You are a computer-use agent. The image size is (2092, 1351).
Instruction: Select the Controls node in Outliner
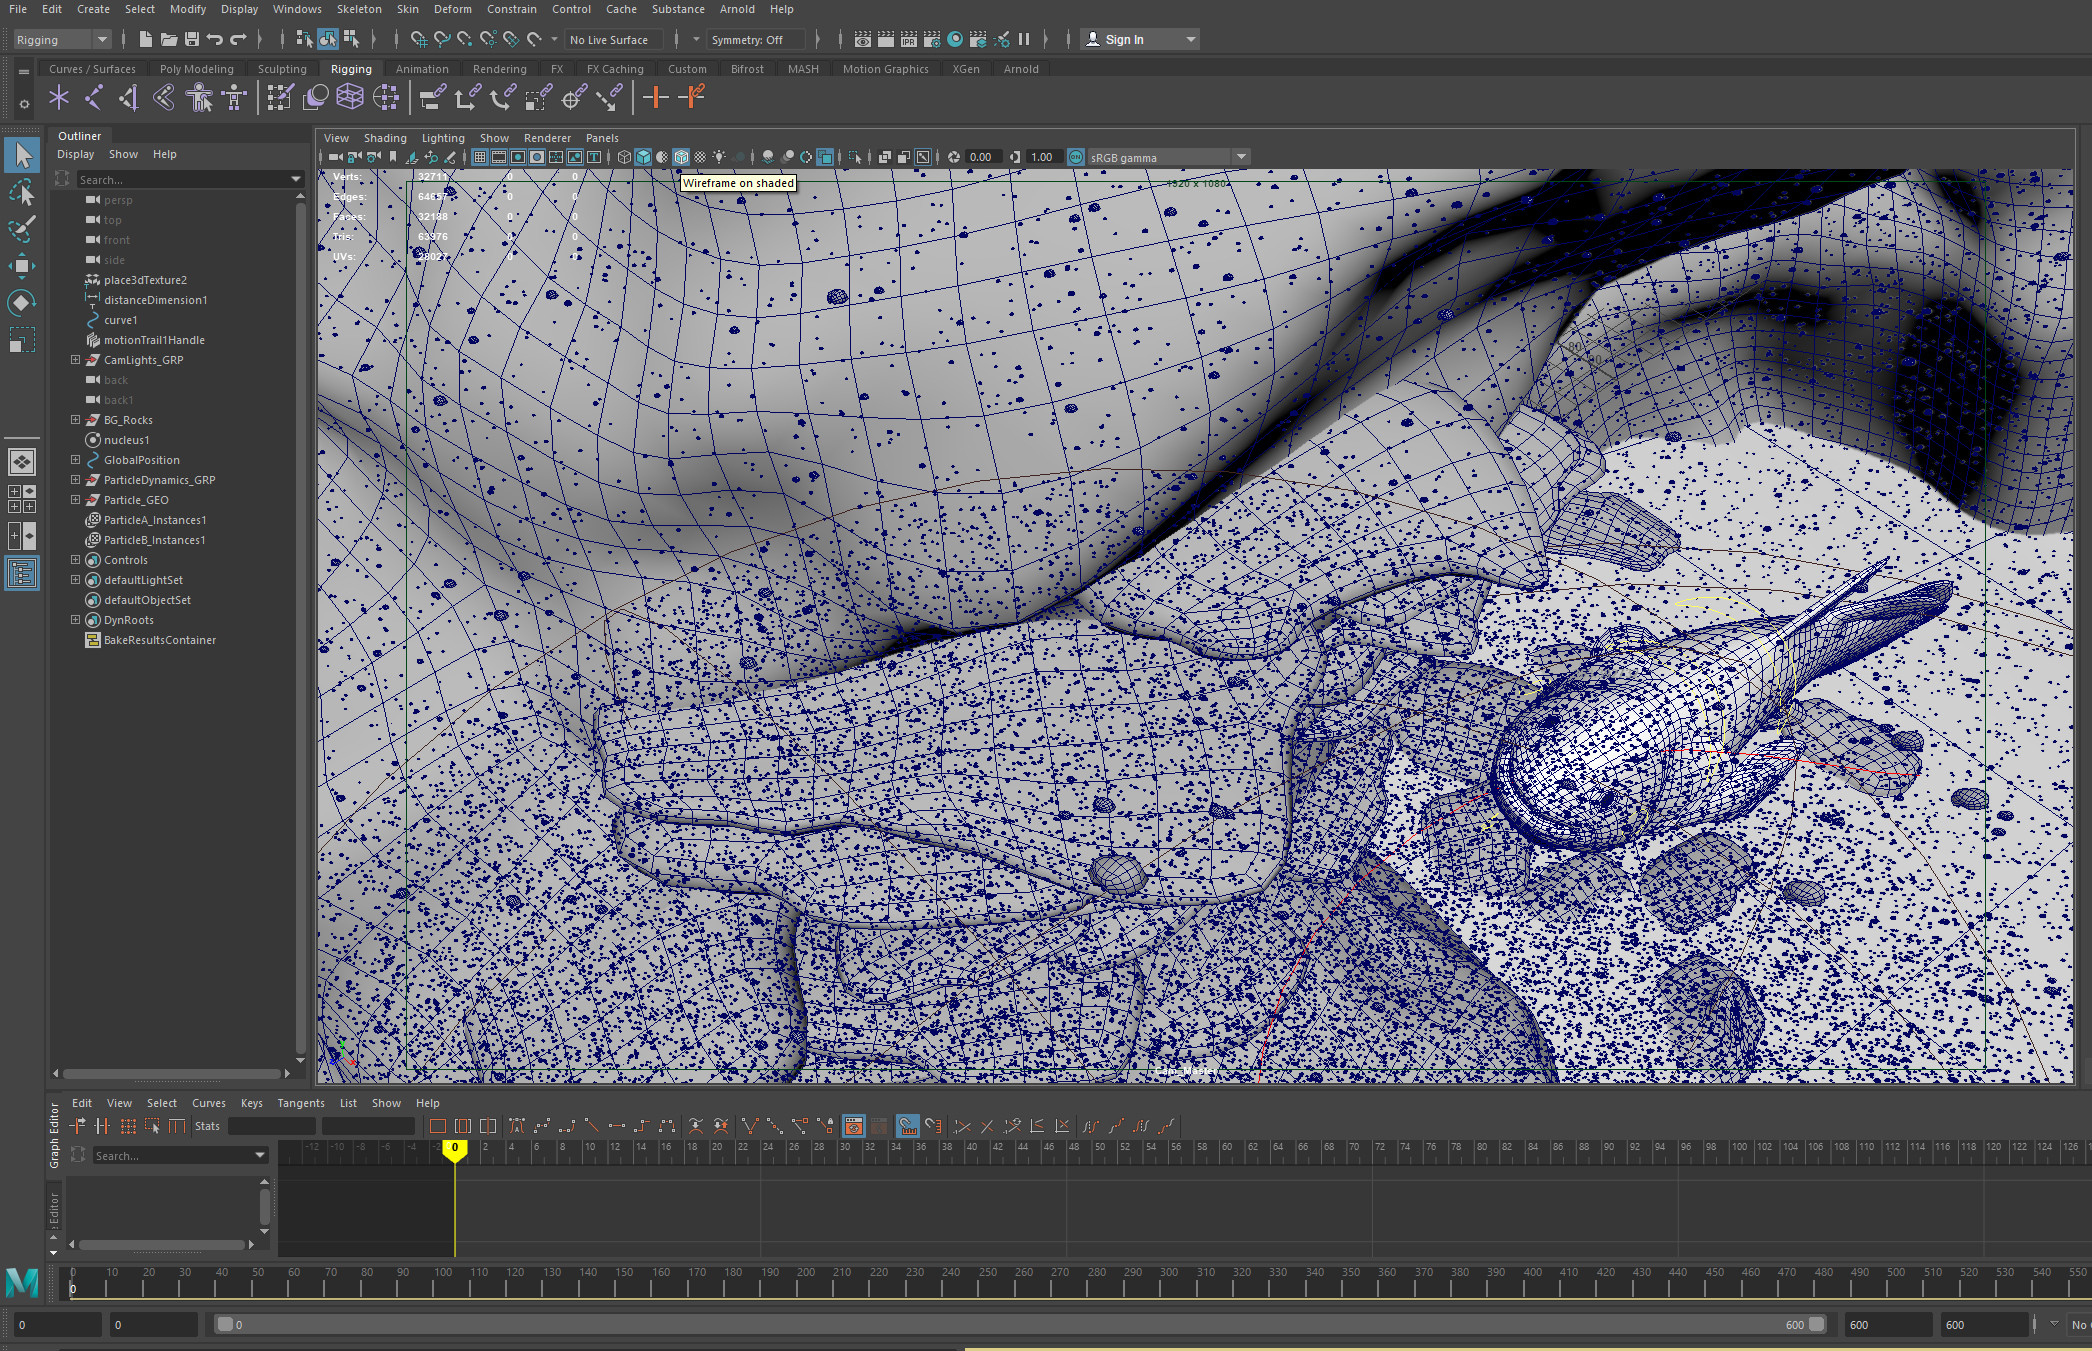pyautogui.click(x=125, y=559)
